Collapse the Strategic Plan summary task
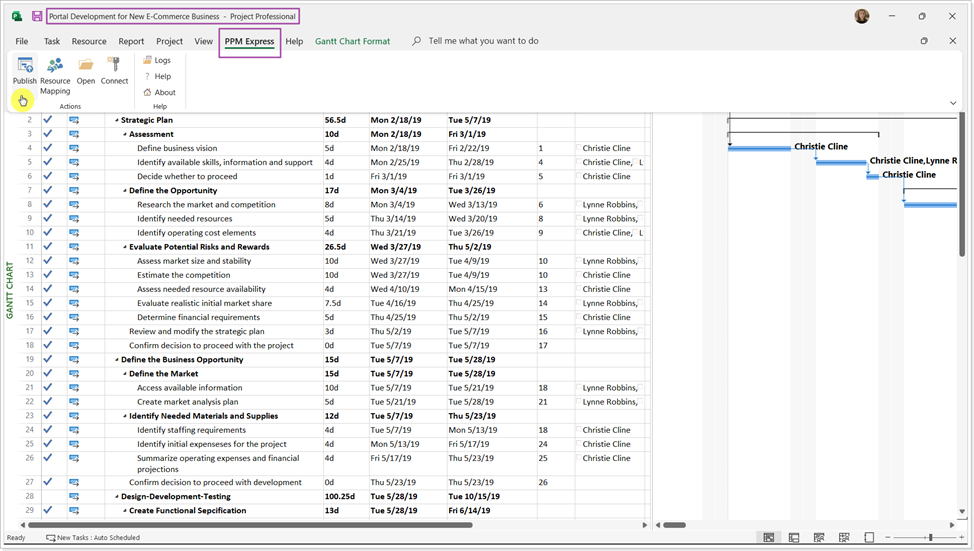 117,121
